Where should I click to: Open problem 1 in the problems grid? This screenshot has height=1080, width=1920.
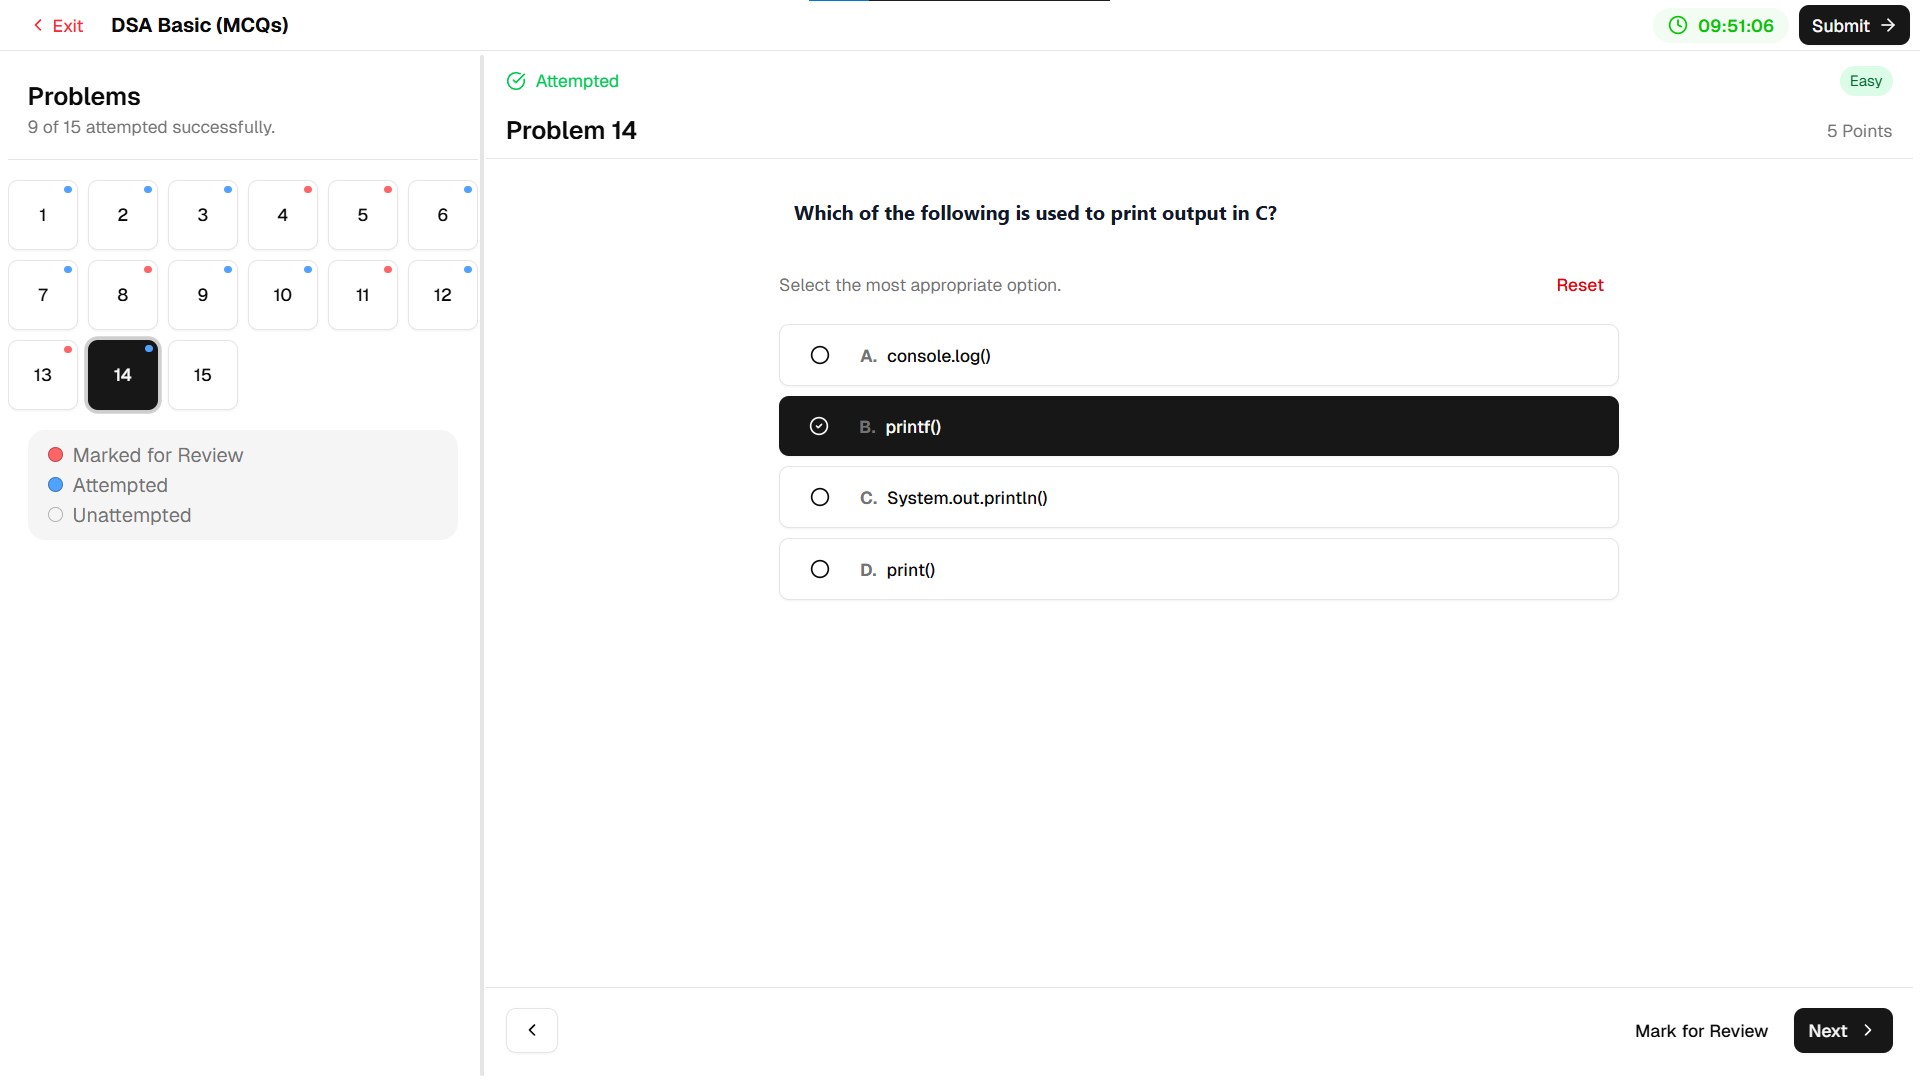tap(43, 215)
